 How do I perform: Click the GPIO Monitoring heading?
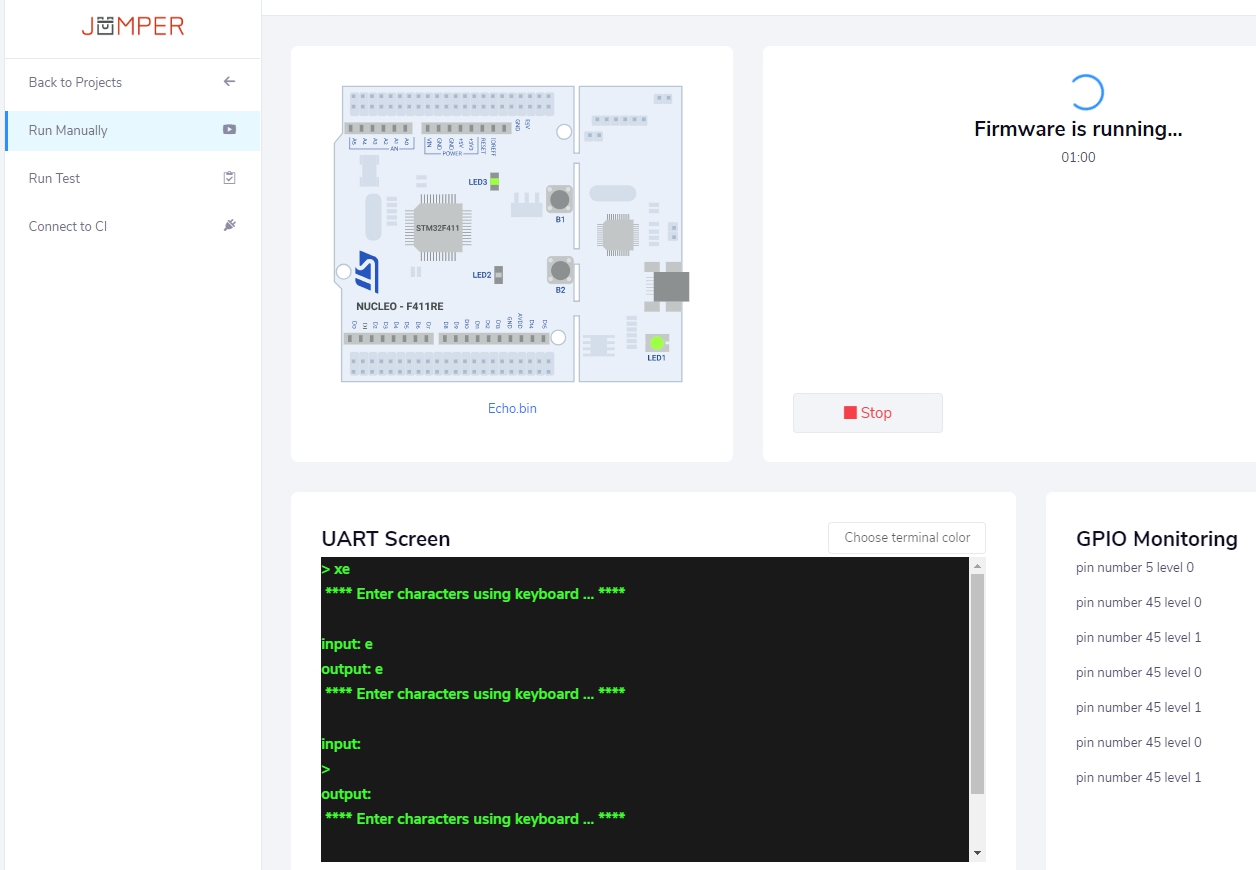click(1157, 538)
